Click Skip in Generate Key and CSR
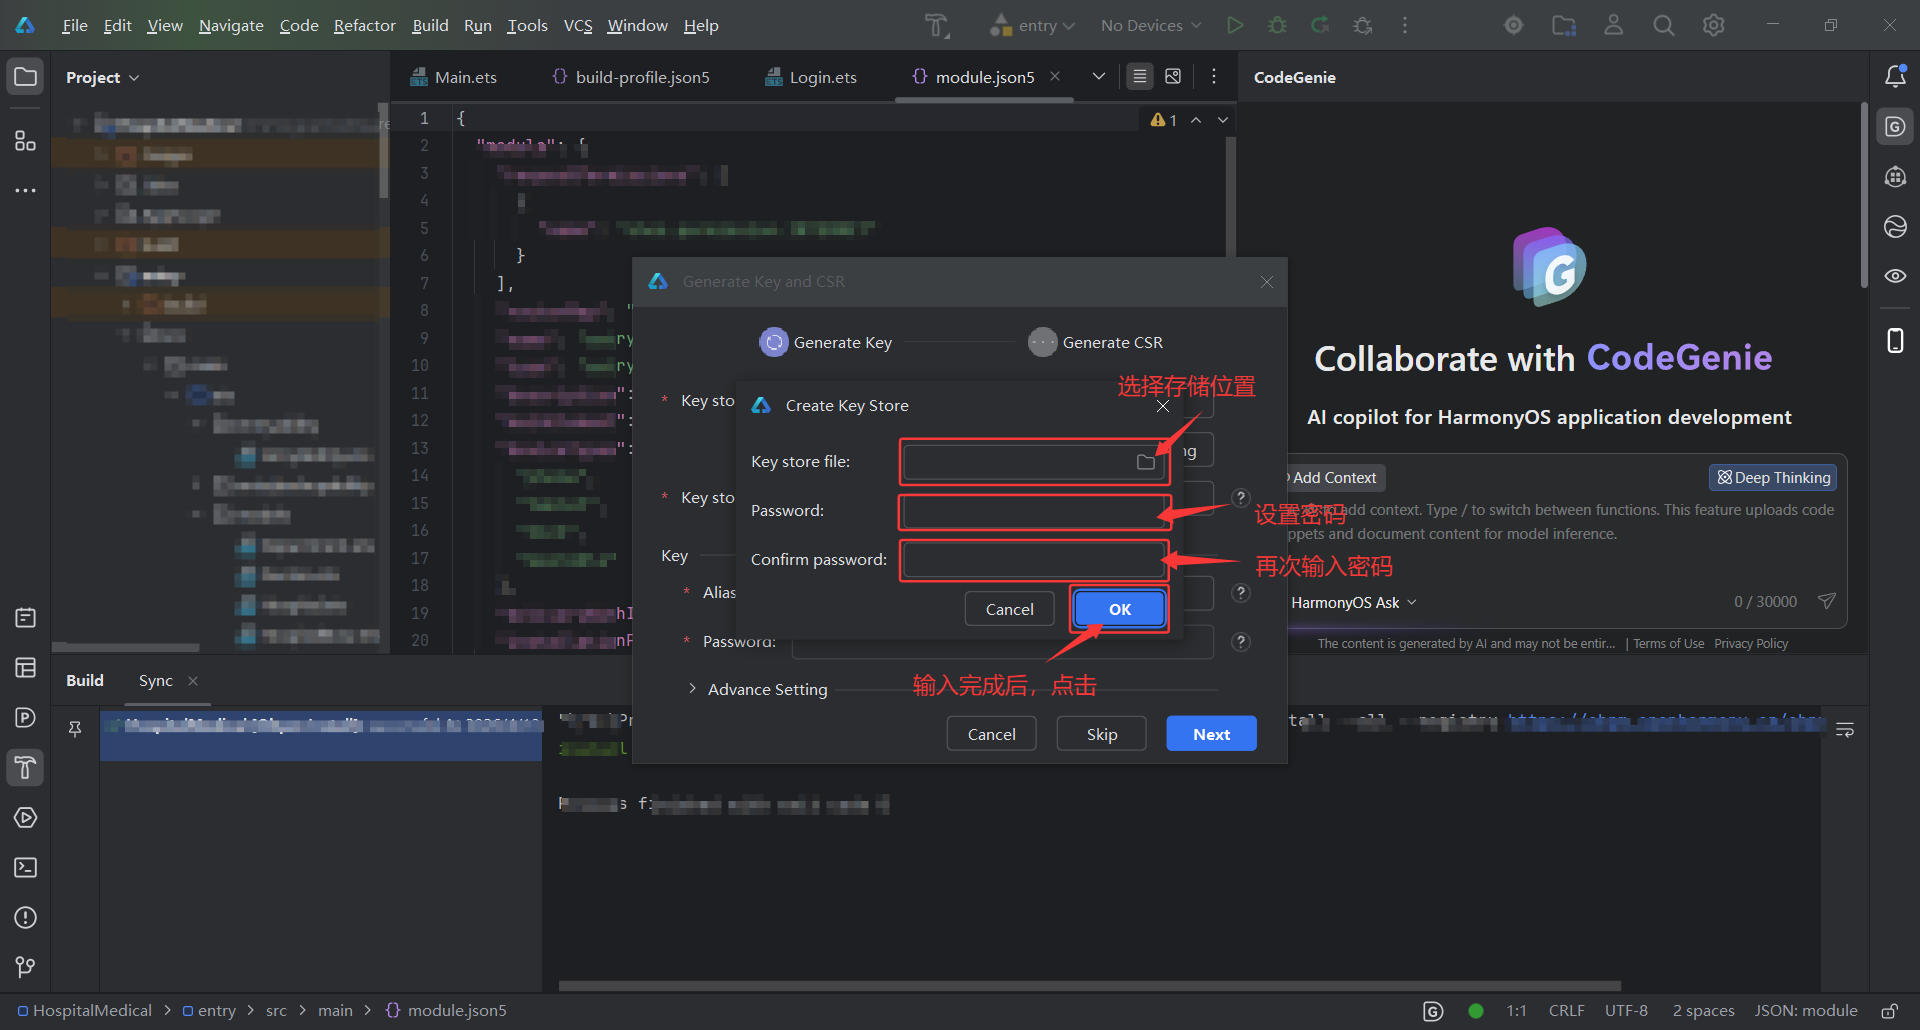Viewport: 1920px width, 1030px height. pyautogui.click(x=1102, y=734)
